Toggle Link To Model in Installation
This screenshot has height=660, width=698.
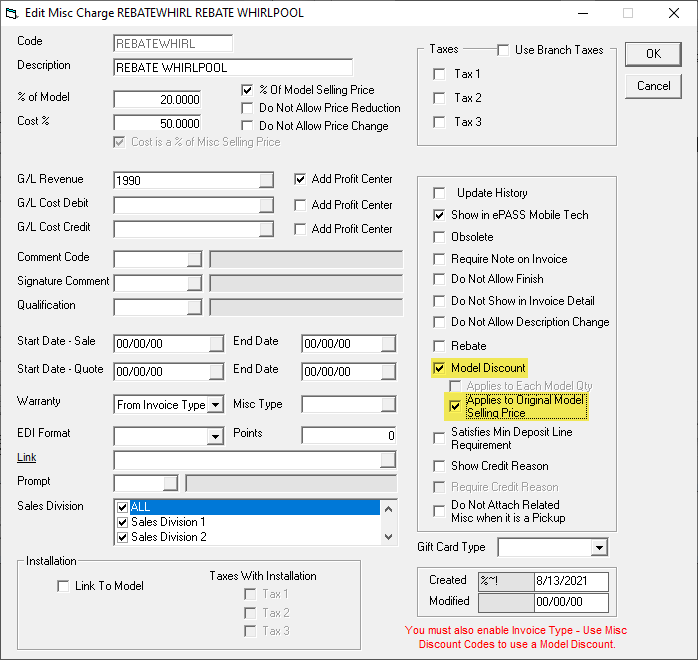tap(63, 586)
